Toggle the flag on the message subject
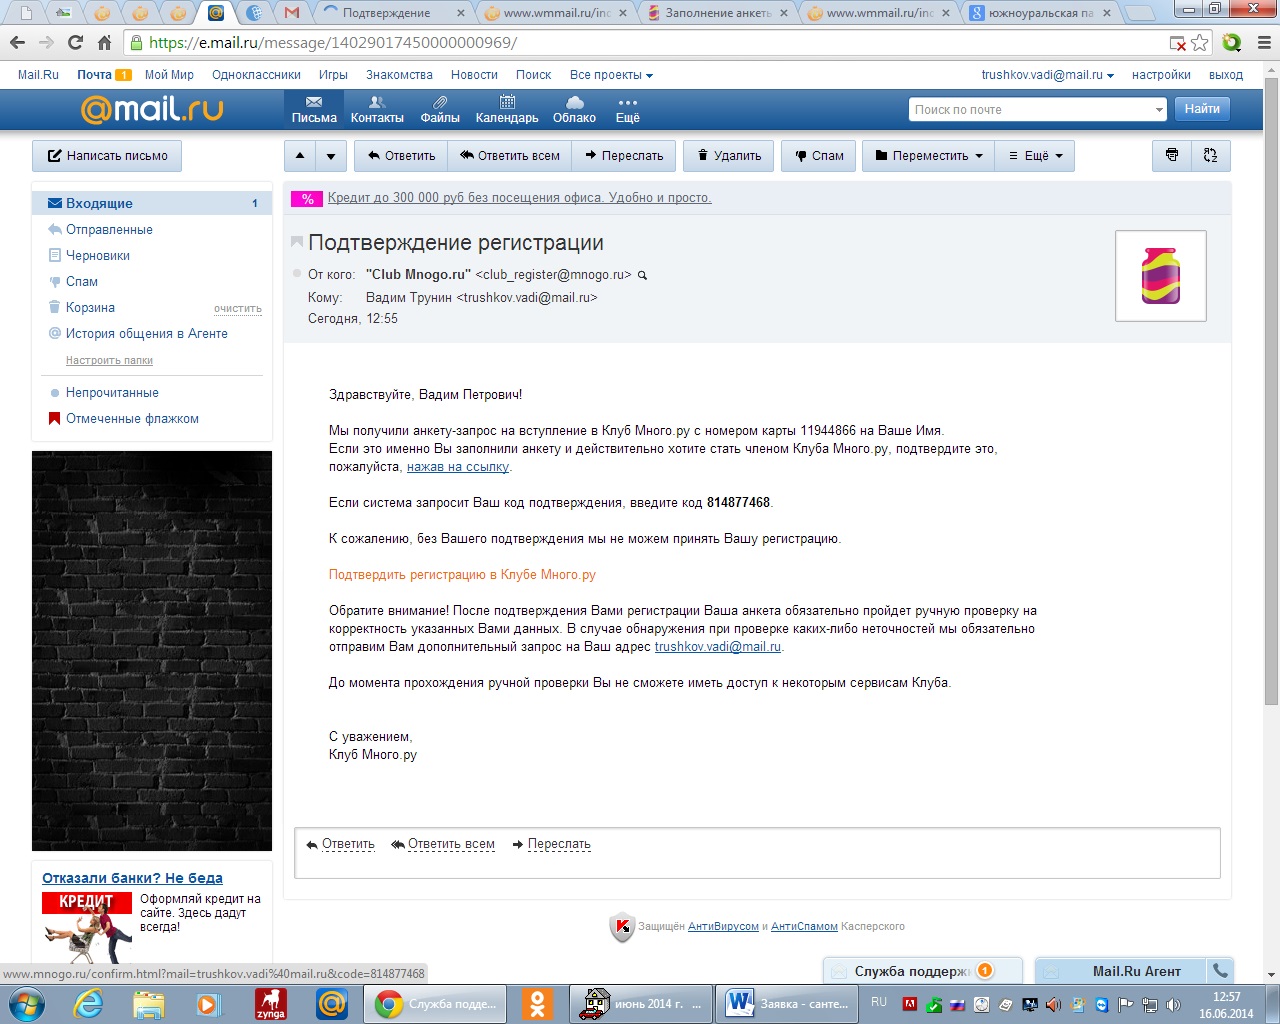Image resolution: width=1280 pixels, height=1024 pixels. [x=297, y=242]
